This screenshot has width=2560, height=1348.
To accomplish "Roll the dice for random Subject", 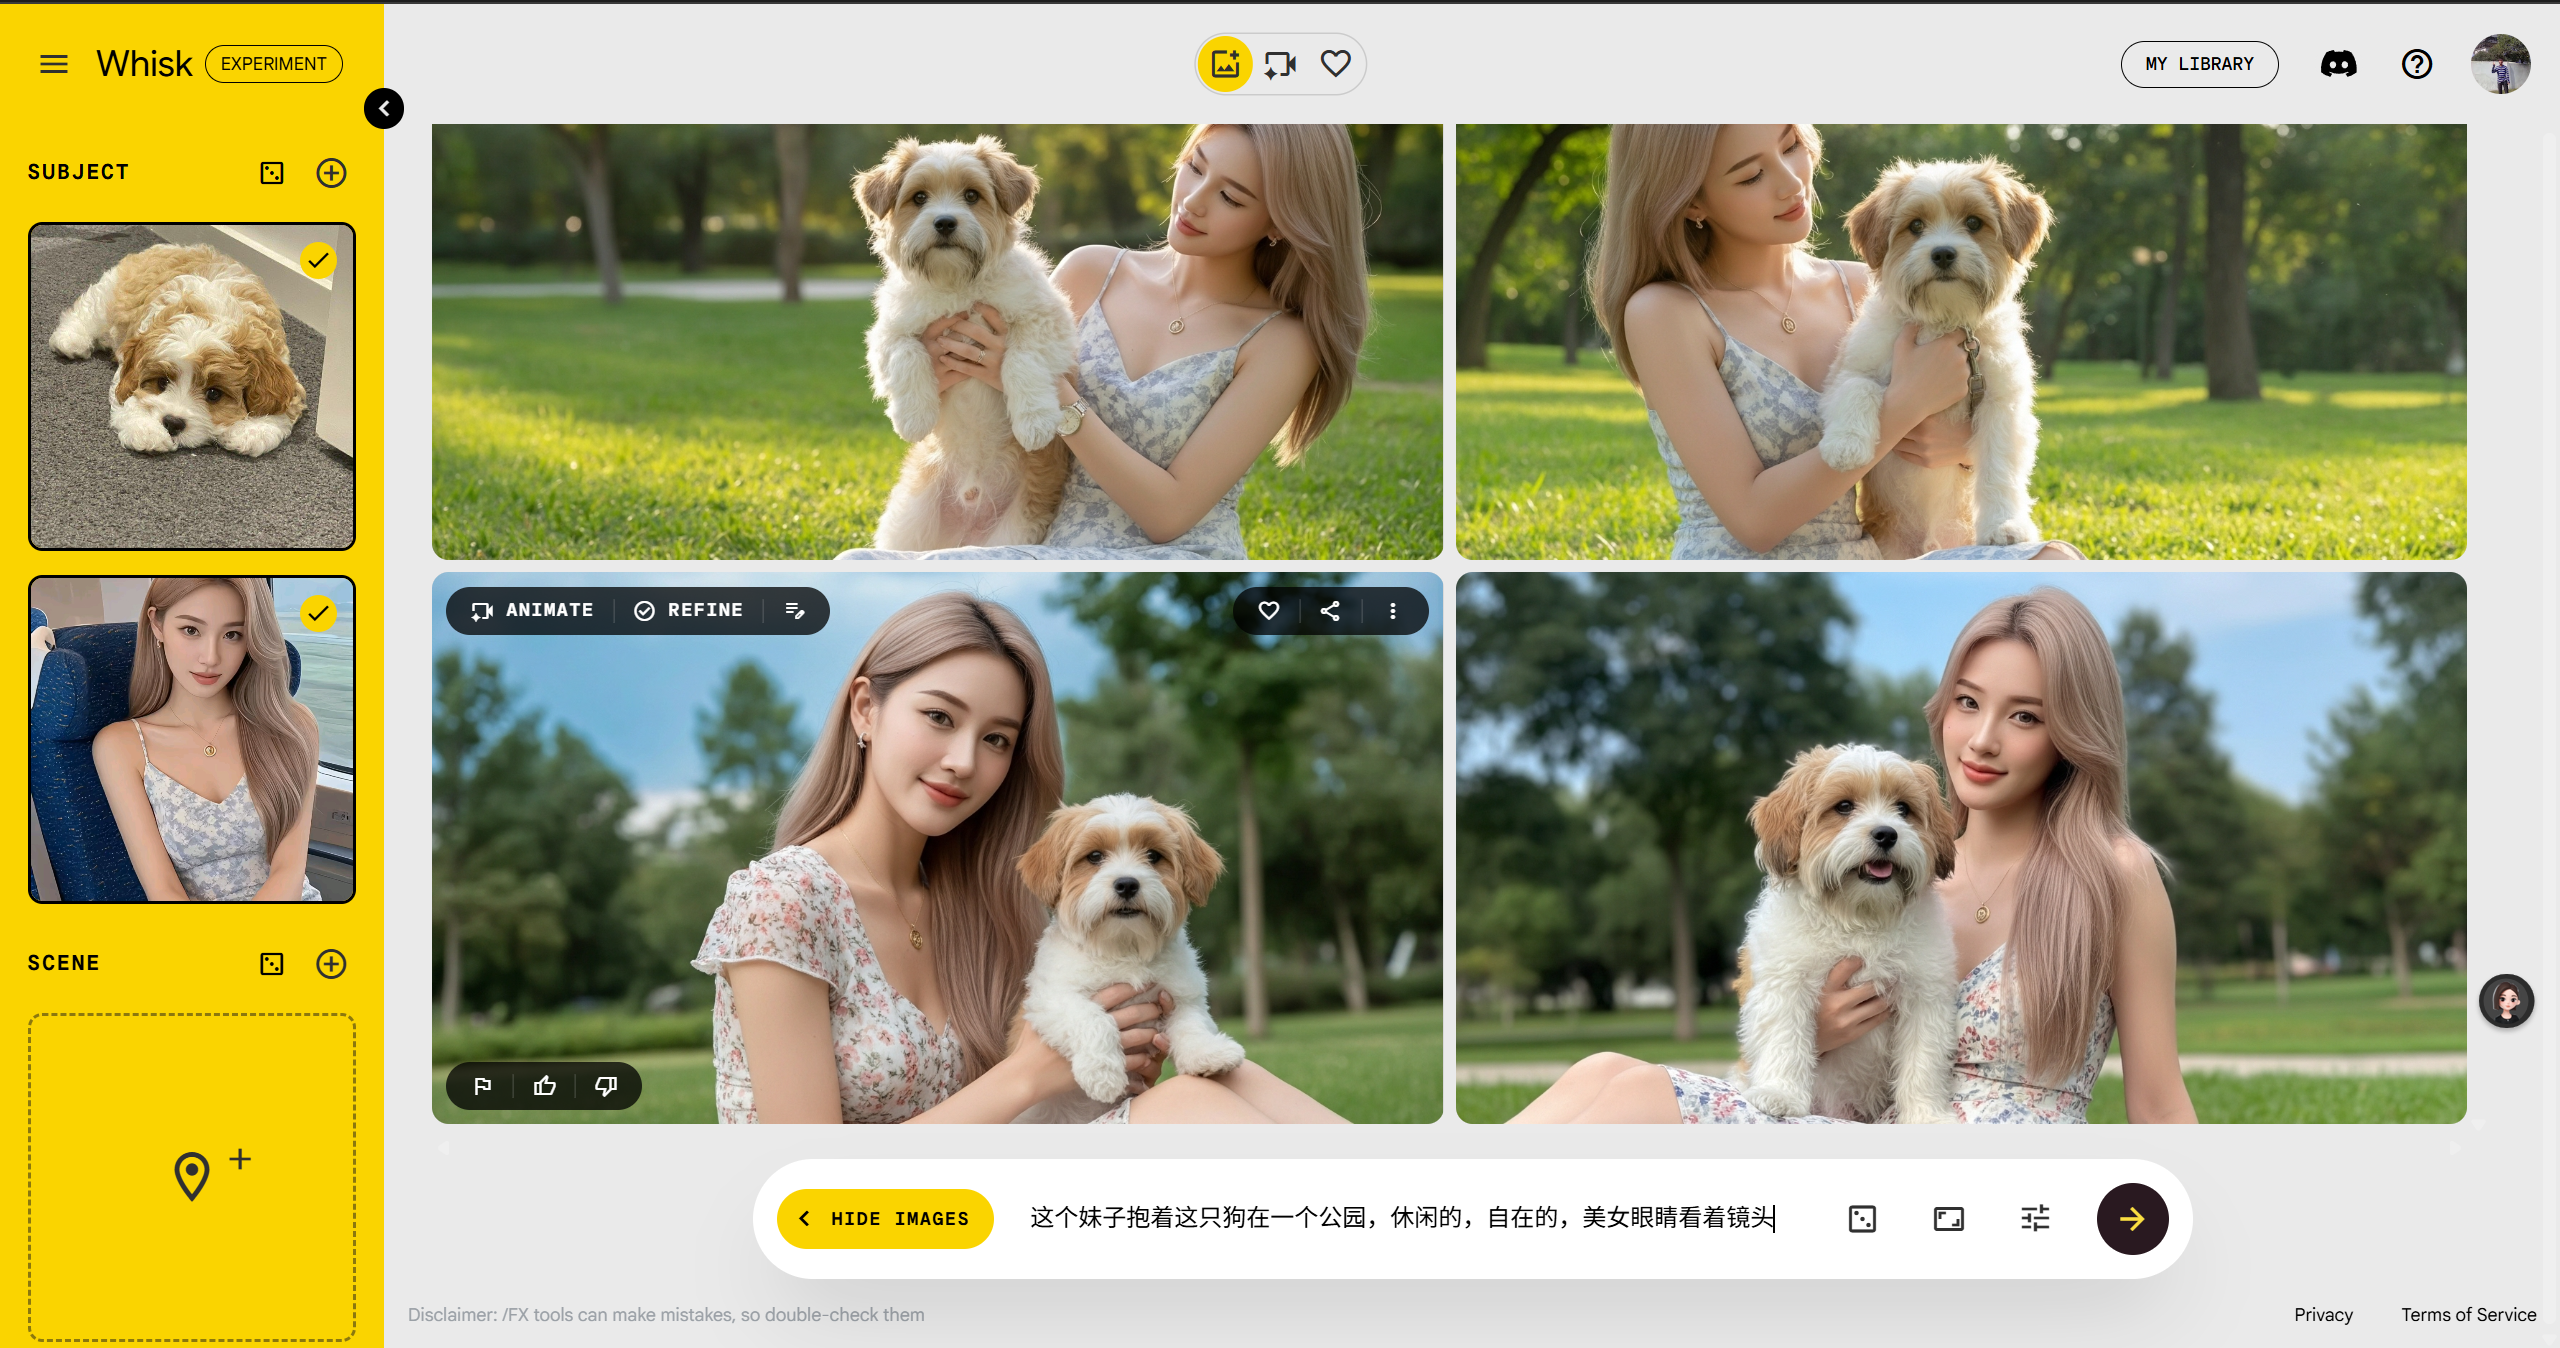I will (272, 173).
